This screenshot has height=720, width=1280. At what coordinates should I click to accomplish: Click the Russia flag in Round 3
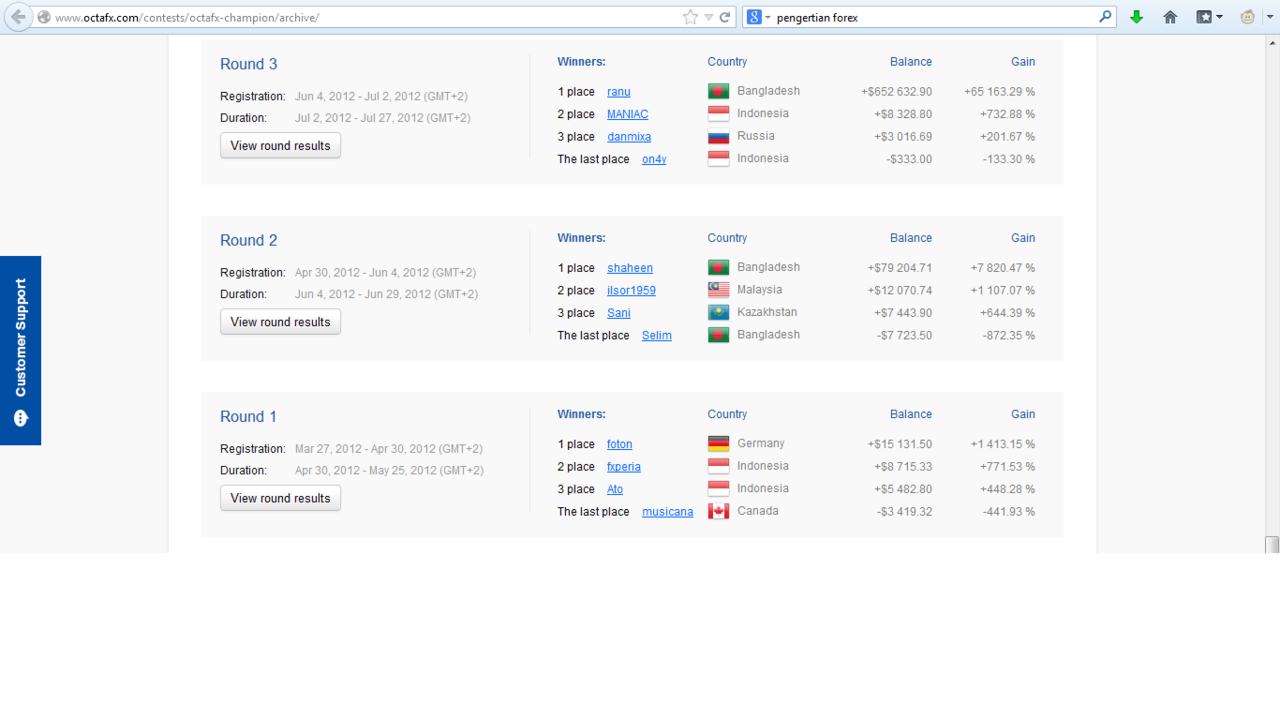click(x=718, y=136)
